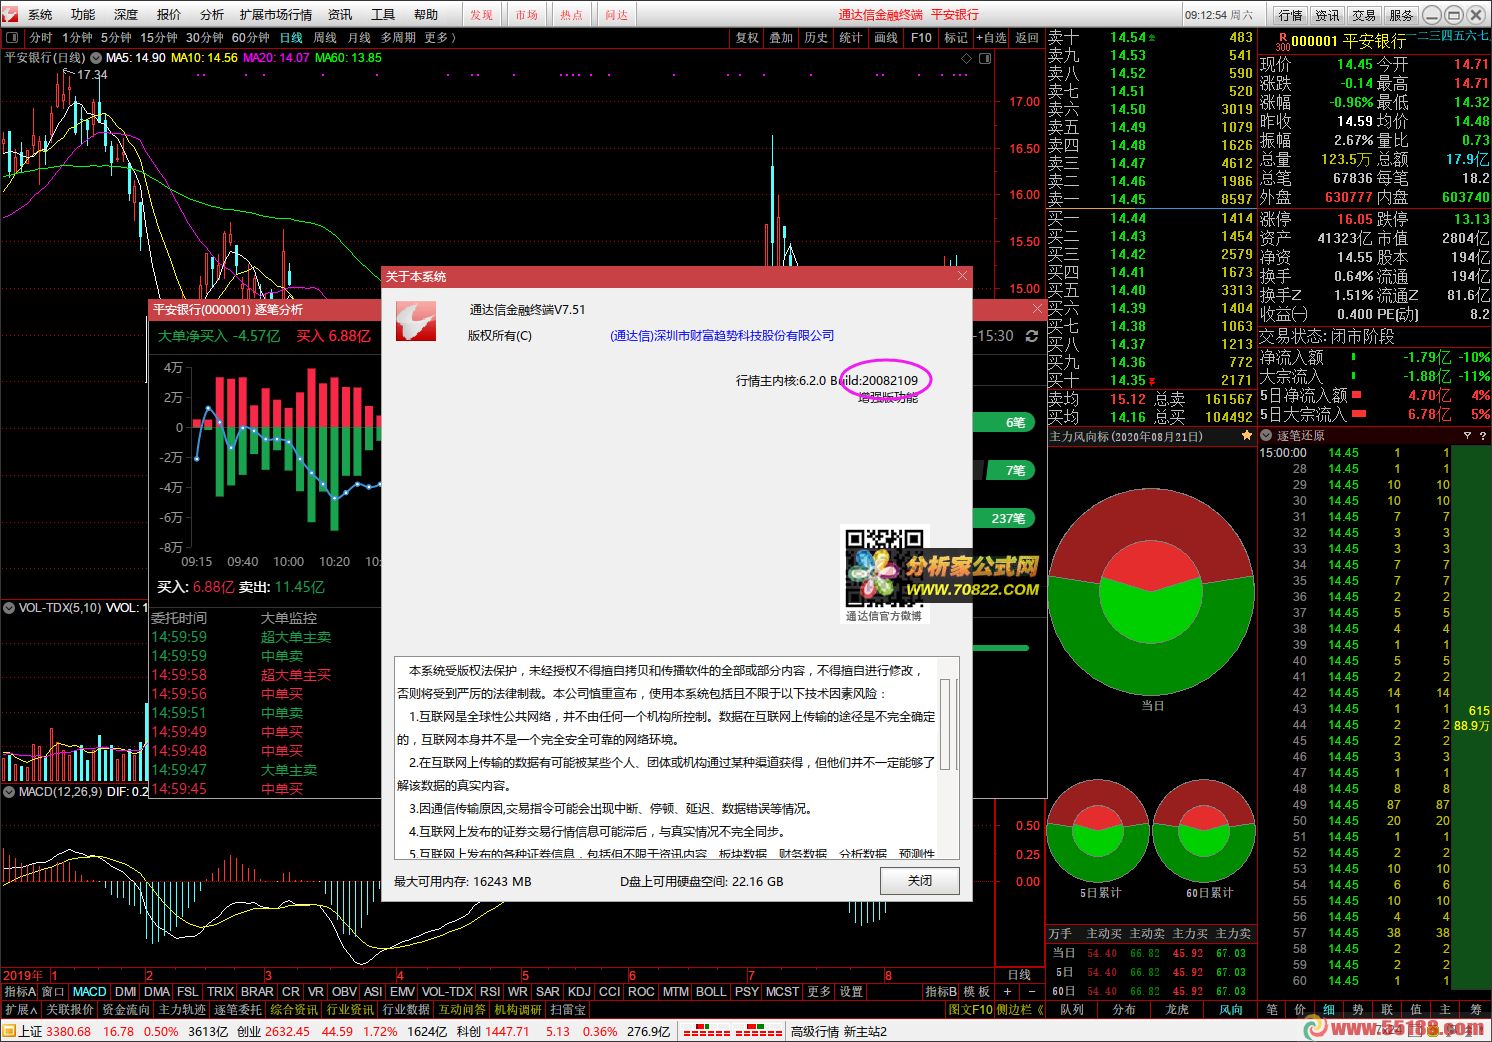Click the red R300 marker beside 000001

coord(1281,42)
